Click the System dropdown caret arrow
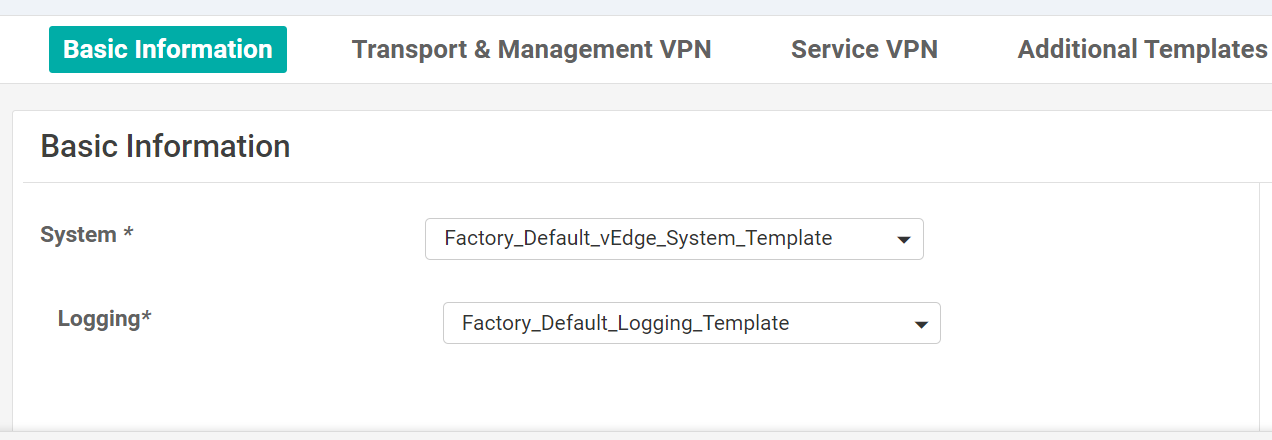The image size is (1272, 440). click(903, 240)
